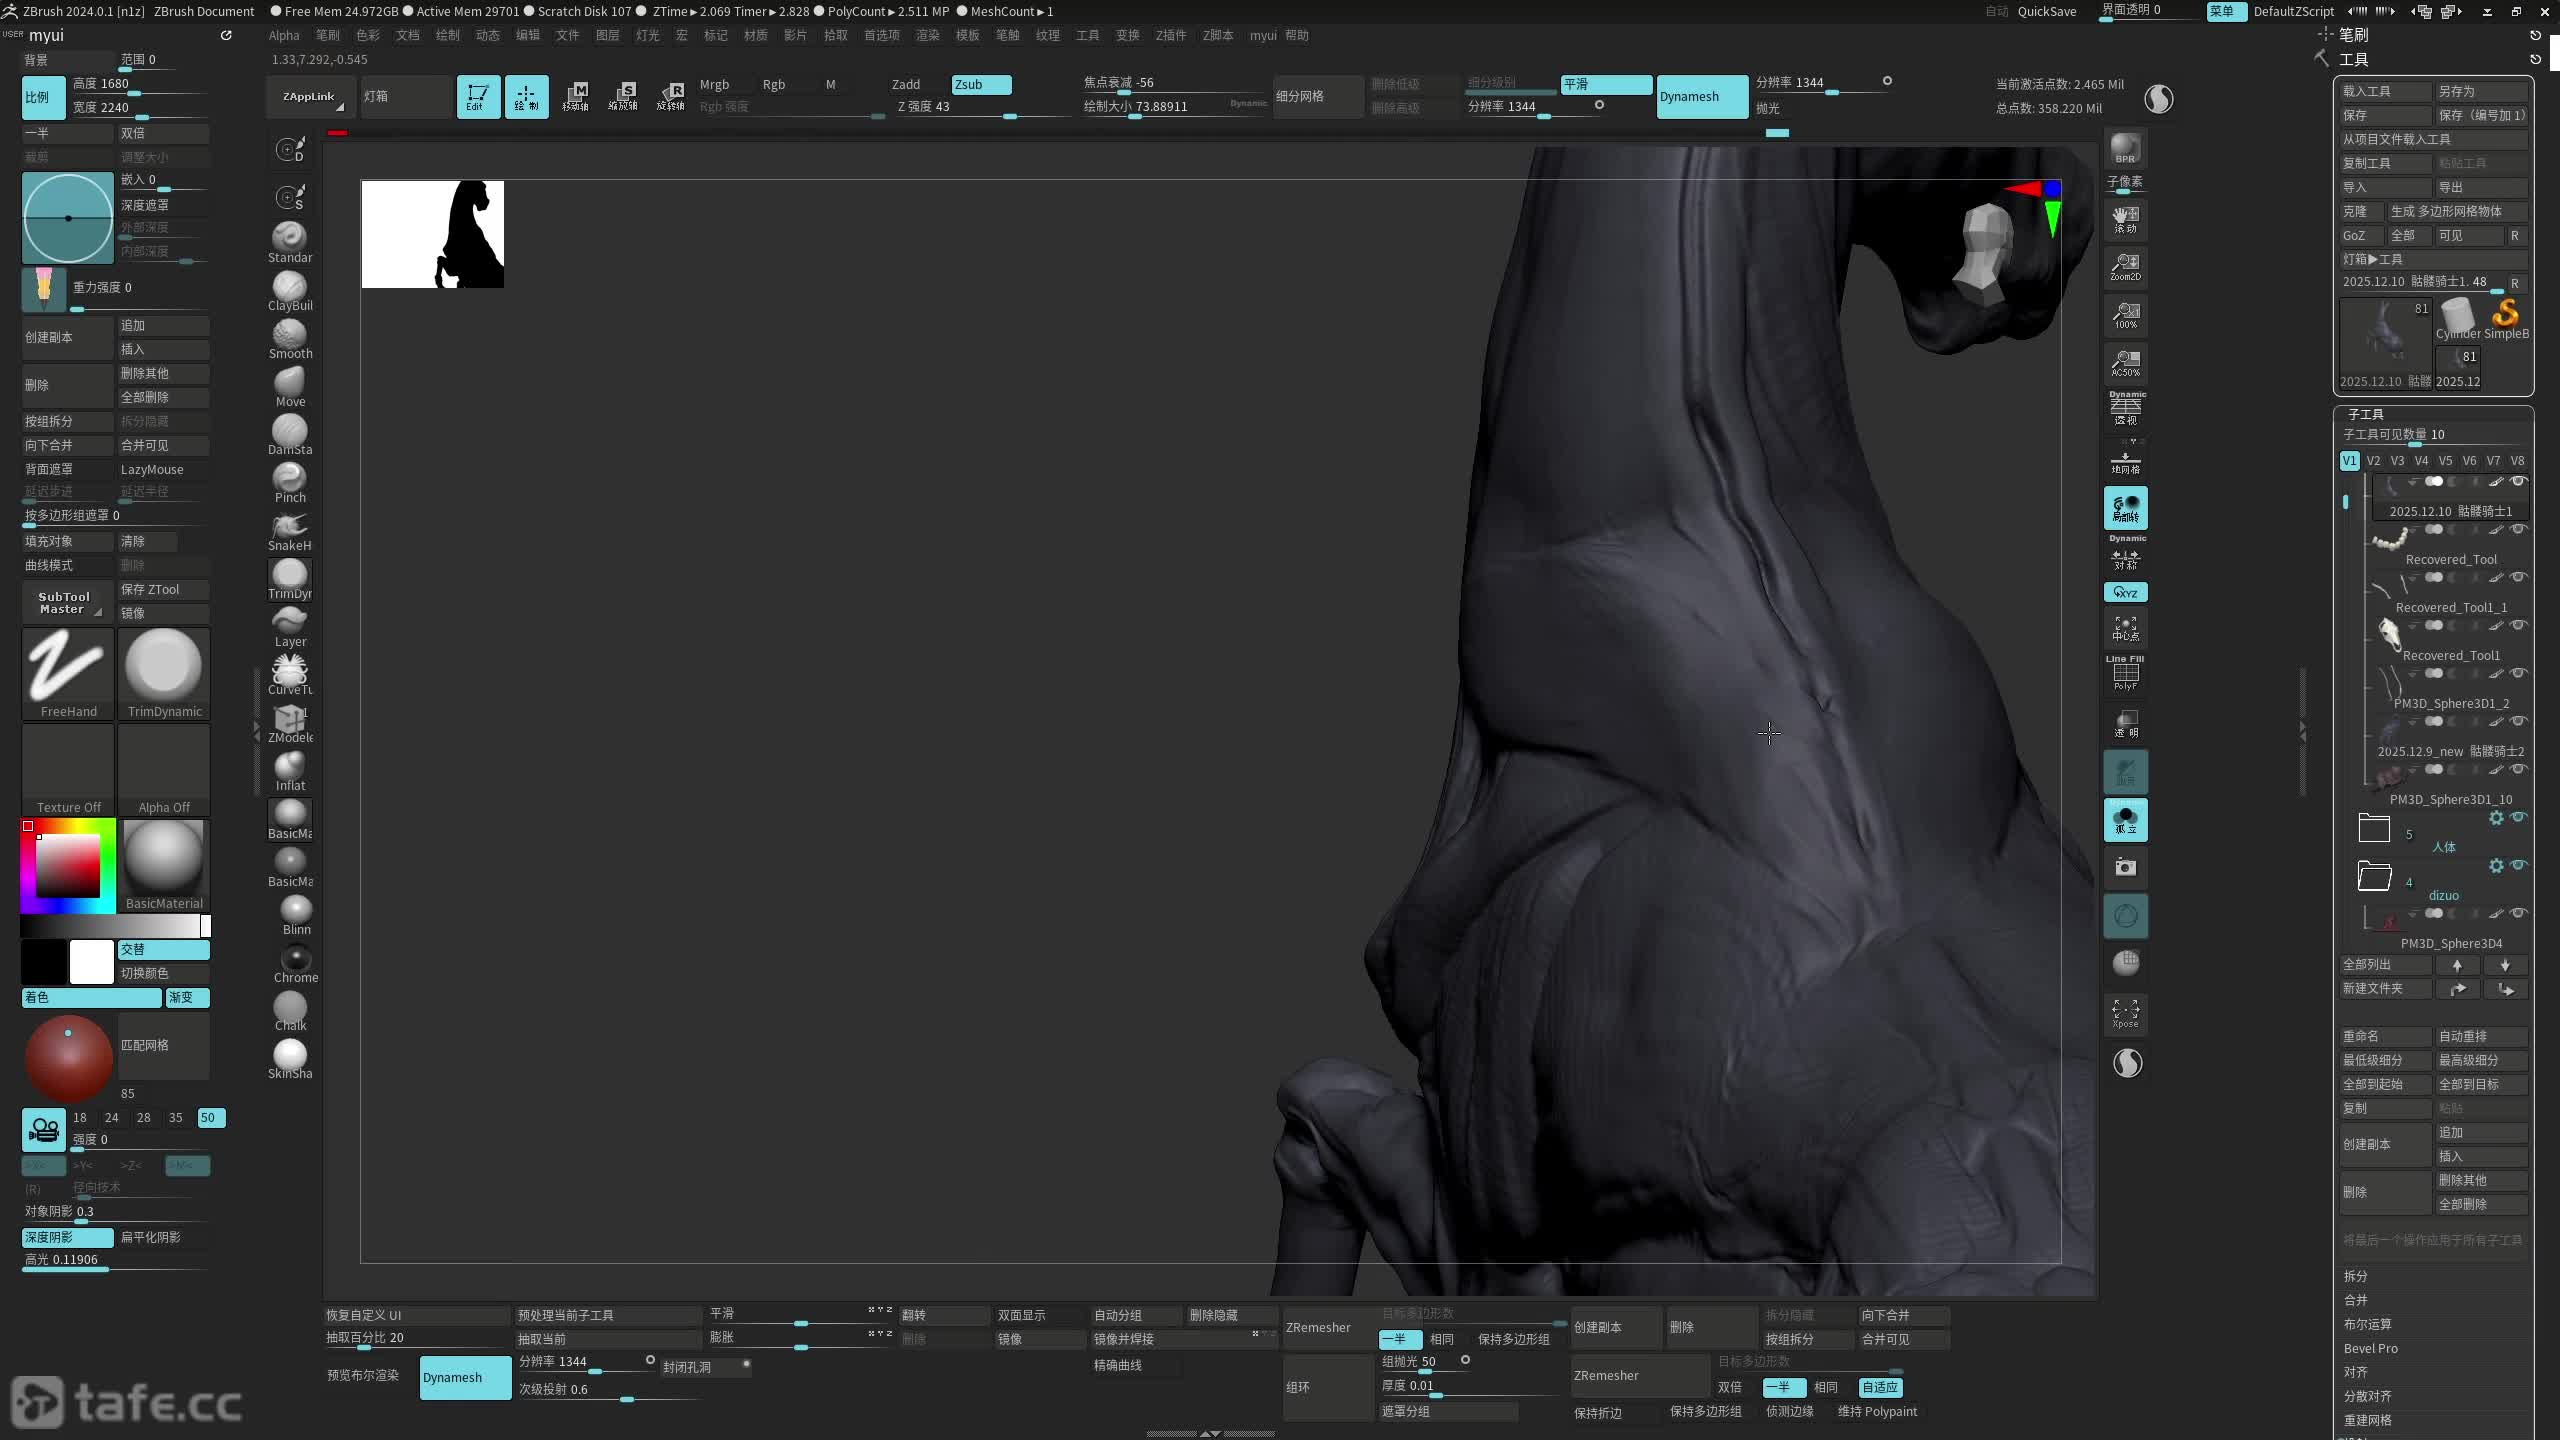Screen dimensions: 2560x1440
Task: Expand the 人体 subtool folder
Action: pos(2374,828)
